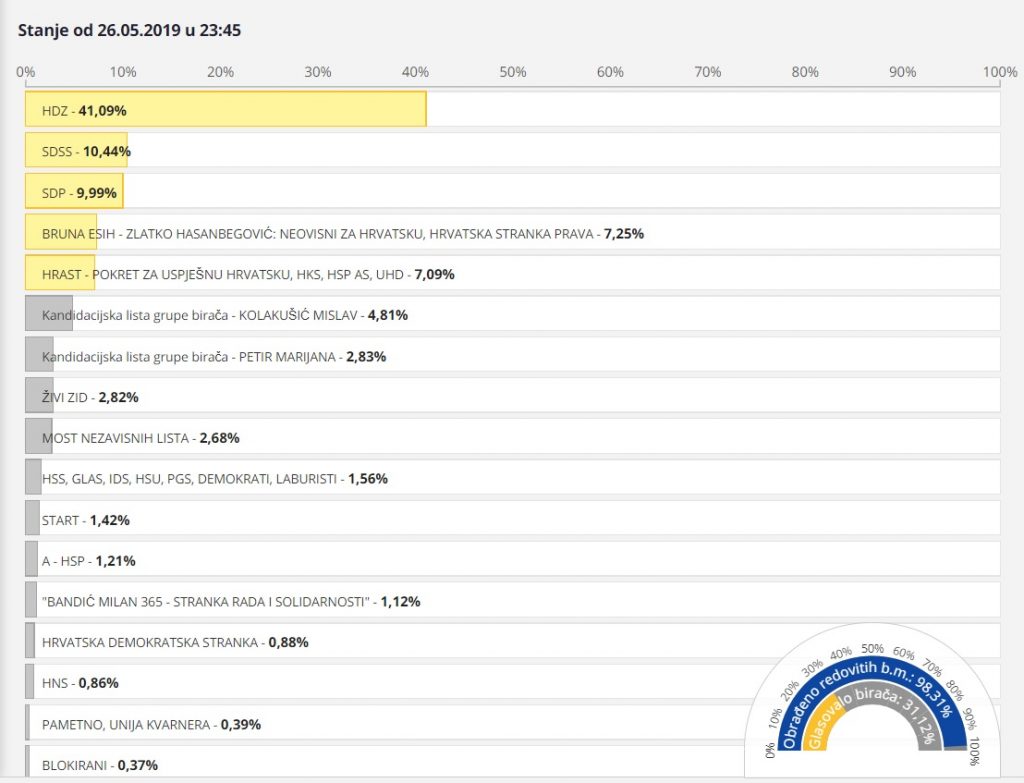Click the 100% axis label on the chart
This screenshot has width=1024, height=783.
pos(1000,72)
